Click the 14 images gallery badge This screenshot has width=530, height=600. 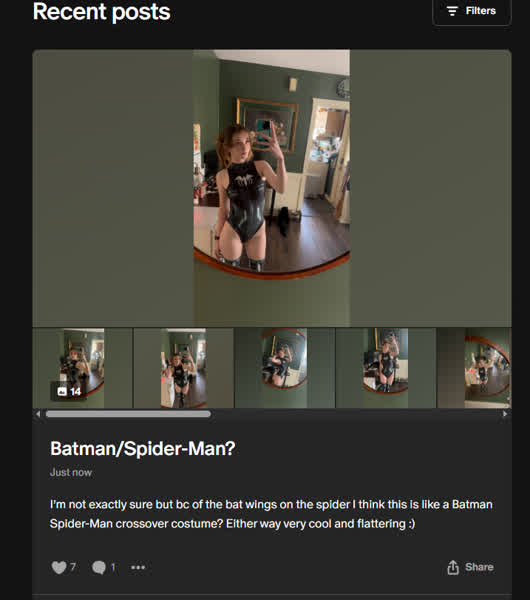point(69,391)
